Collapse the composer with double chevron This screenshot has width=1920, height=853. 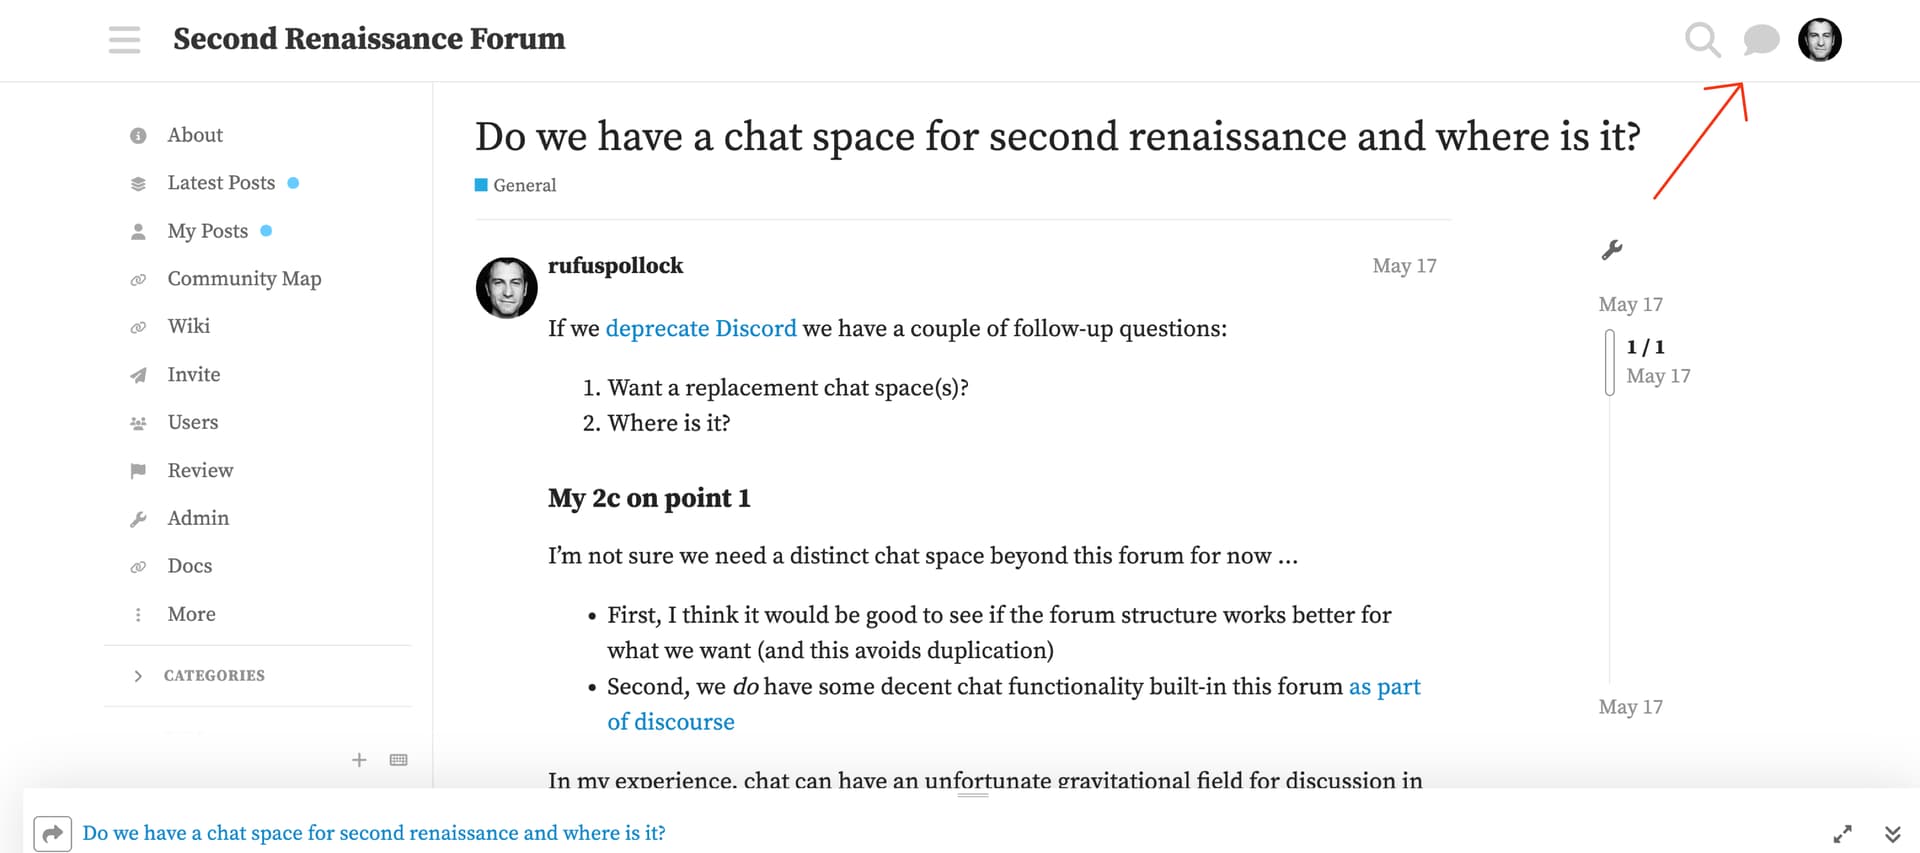coord(1892,834)
